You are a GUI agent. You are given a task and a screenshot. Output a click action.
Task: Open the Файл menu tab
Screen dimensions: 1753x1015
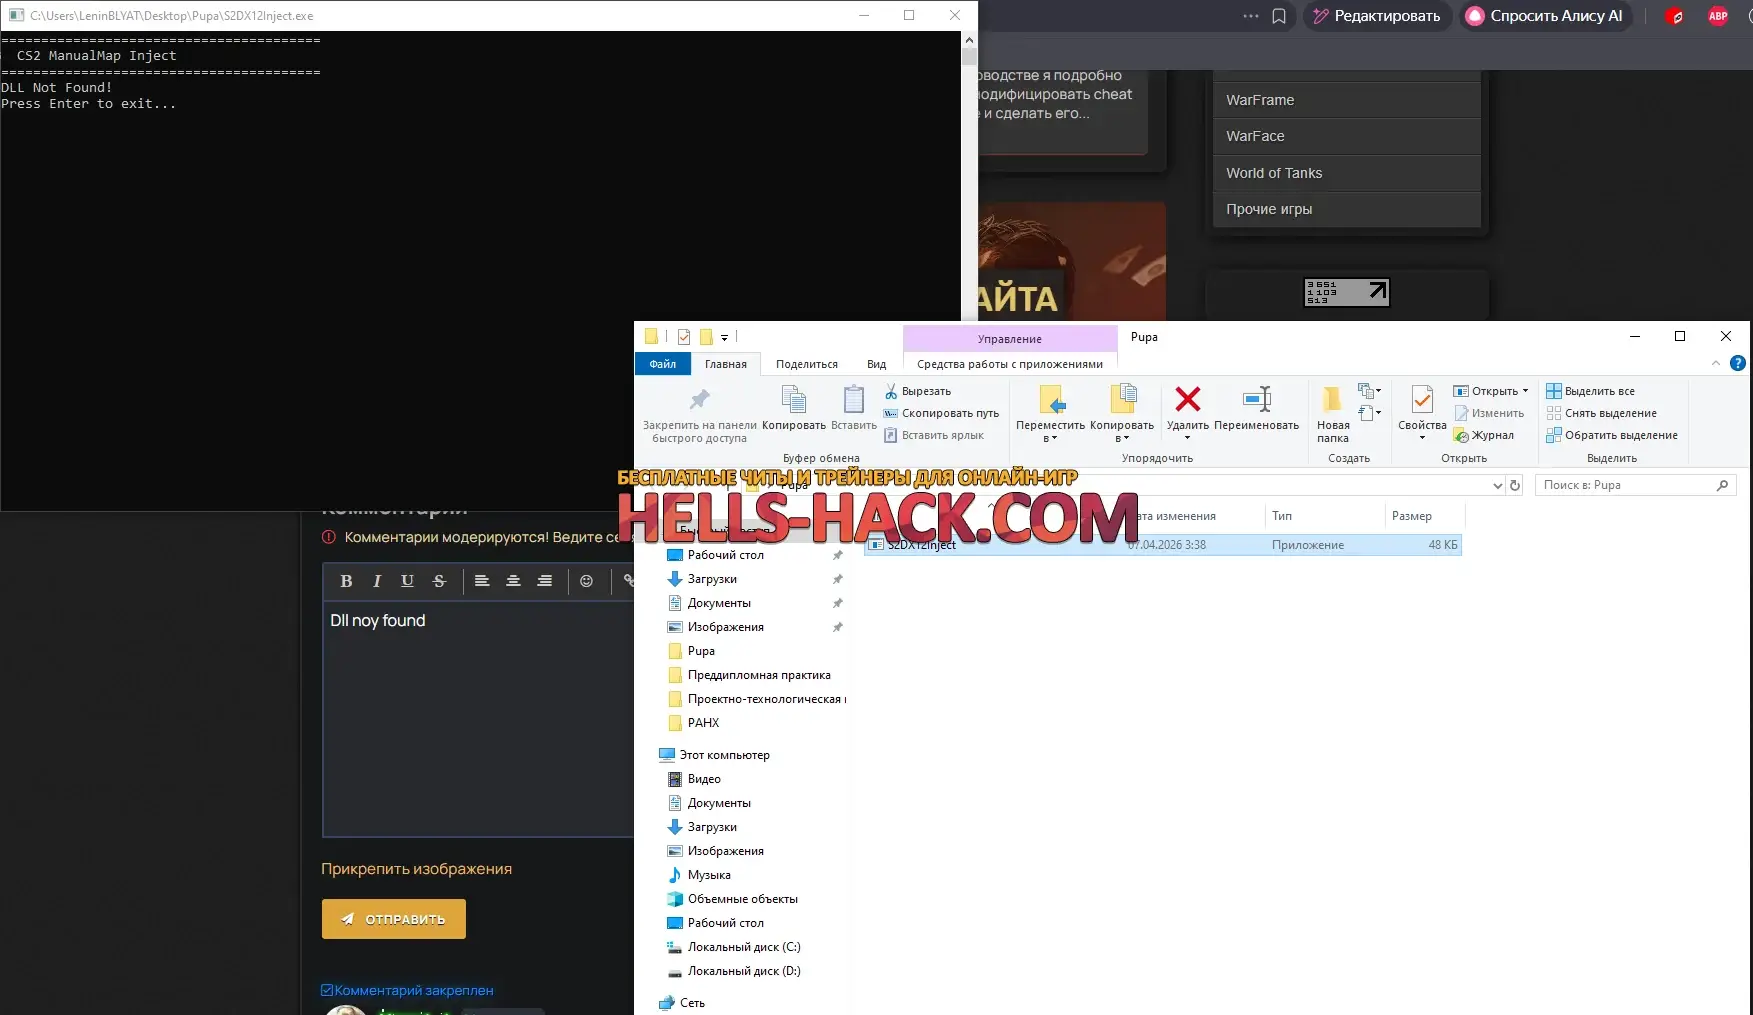coord(662,364)
